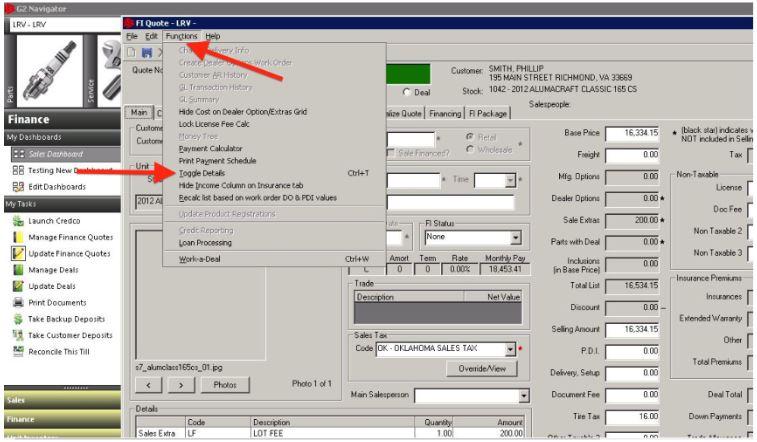Screen dimensions: 757x442
Task: Click the Testing New Dashboard icon
Action: pos(18,170)
